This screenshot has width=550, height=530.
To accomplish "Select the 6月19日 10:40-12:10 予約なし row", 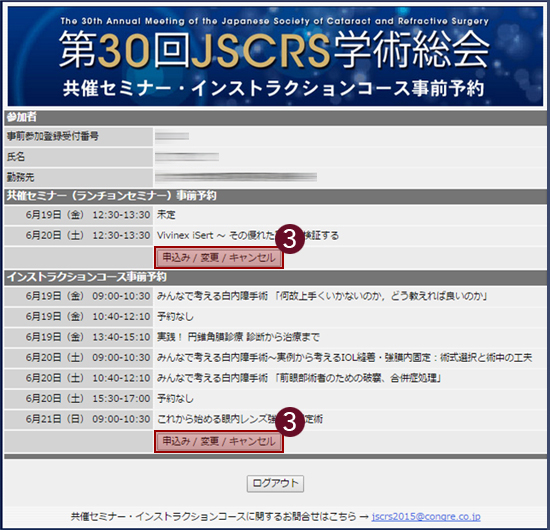I will [x=275, y=316].
